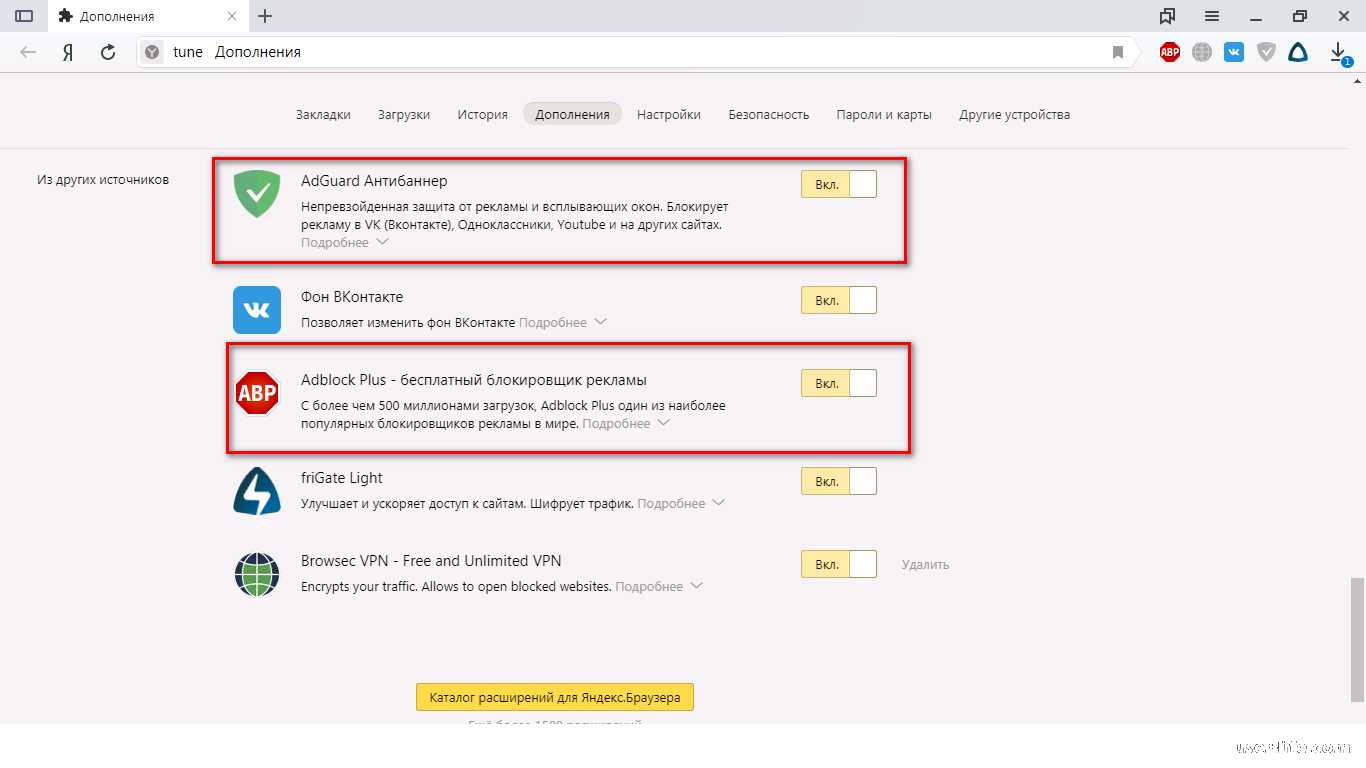Viewport: 1366px width, 768px height.
Task: Open the downloads arrow icon
Action: (x=1339, y=52)
